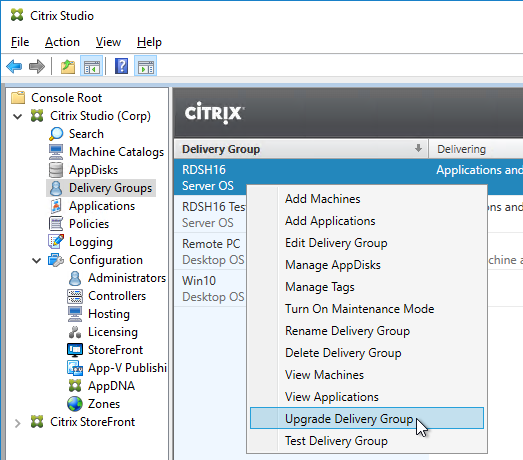Click the Console Root folder icon

[x=18, y=98]
